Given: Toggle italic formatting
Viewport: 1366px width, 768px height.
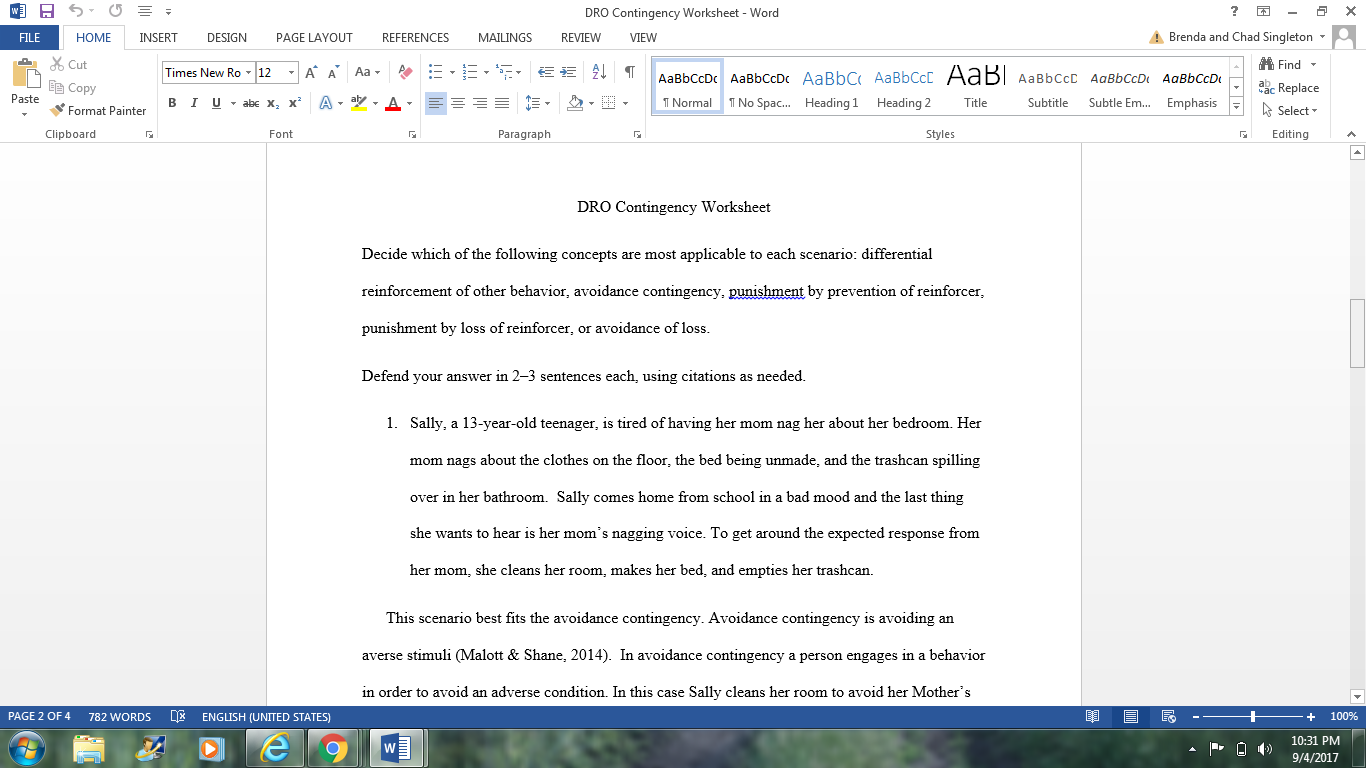Looking at the screenshot, I should pos(193,103).
